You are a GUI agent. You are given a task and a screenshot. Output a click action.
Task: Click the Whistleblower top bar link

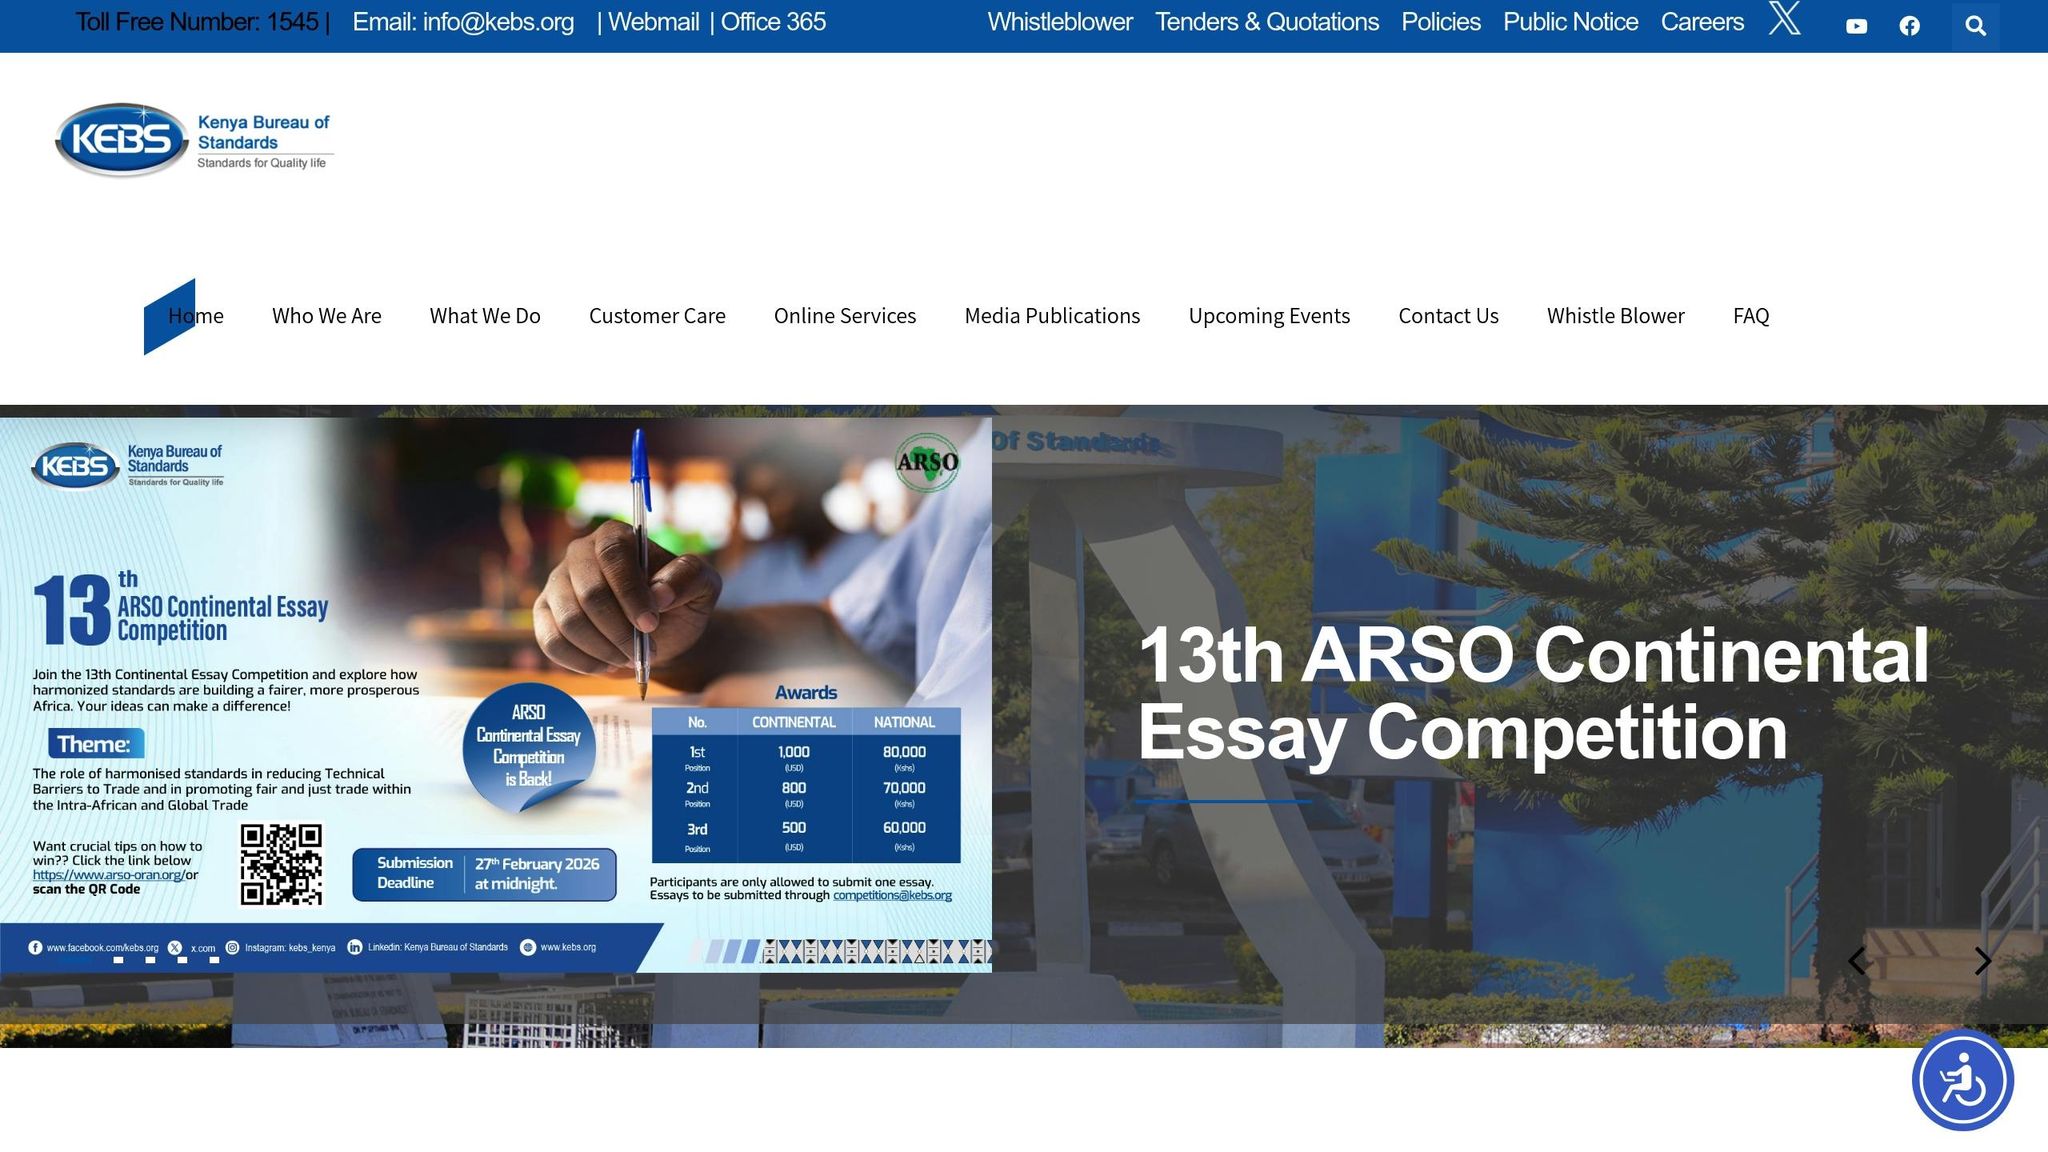[1060, 22]
